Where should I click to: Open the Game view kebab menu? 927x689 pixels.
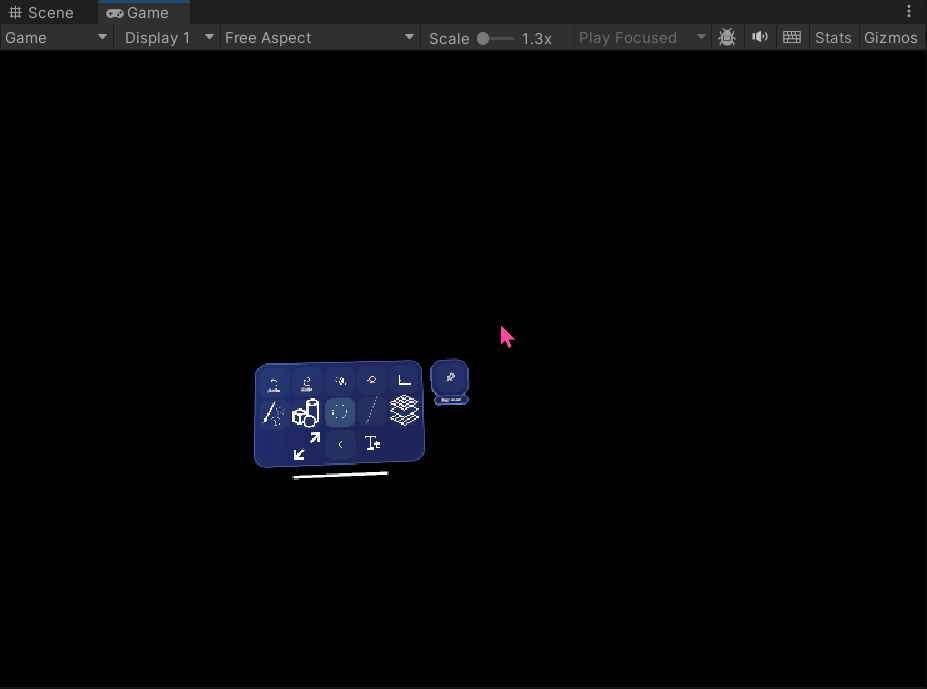909,11
